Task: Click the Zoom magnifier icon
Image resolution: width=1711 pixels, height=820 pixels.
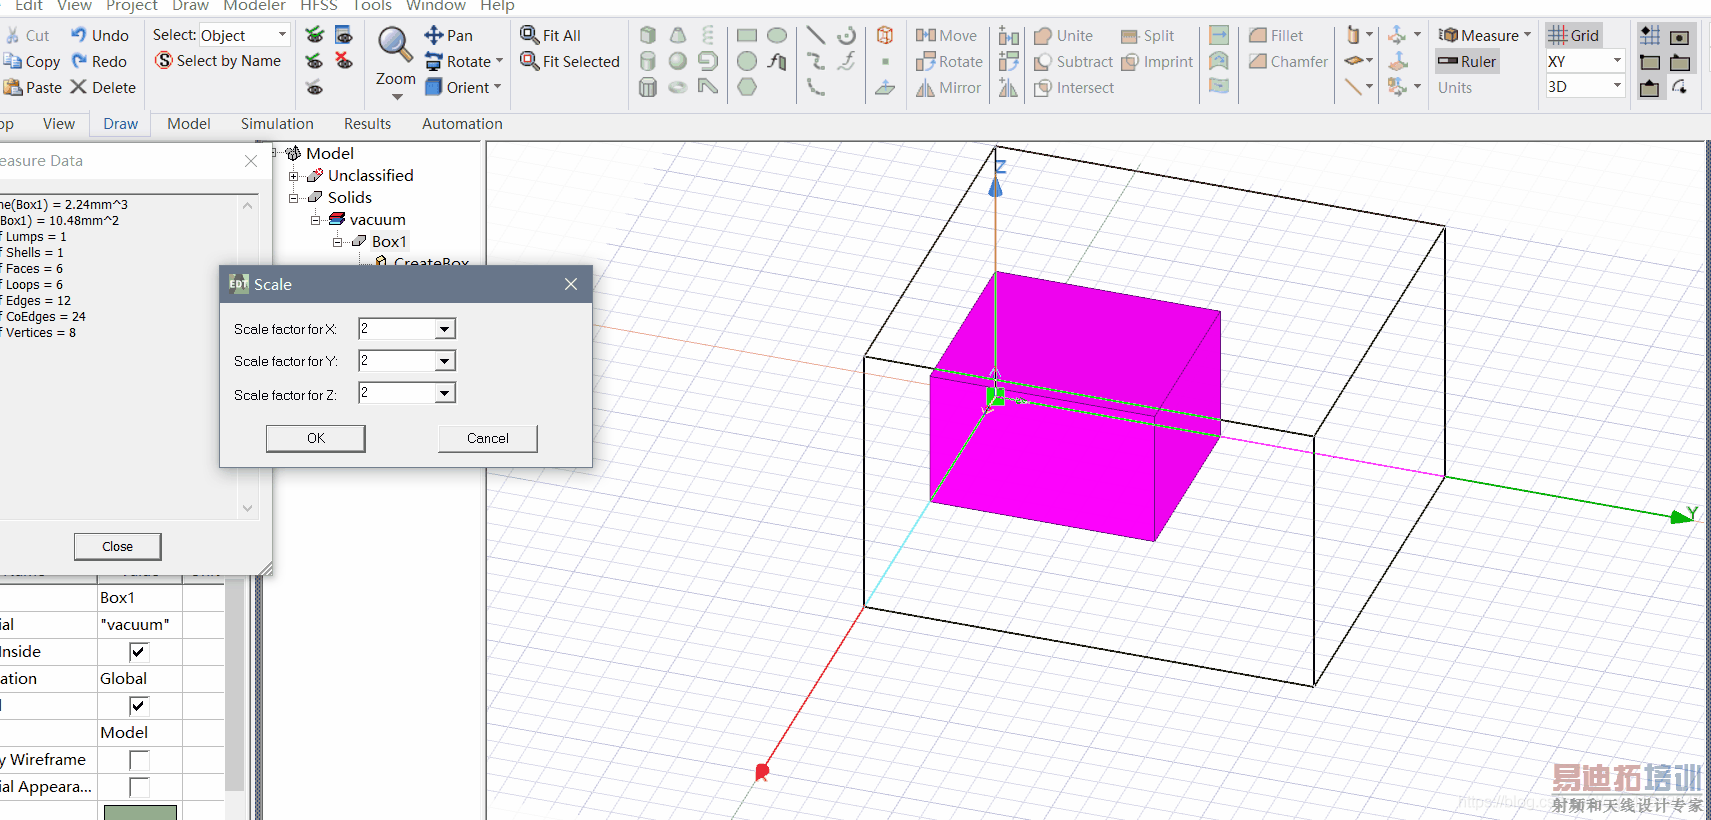Action: [x=395, y=45]
